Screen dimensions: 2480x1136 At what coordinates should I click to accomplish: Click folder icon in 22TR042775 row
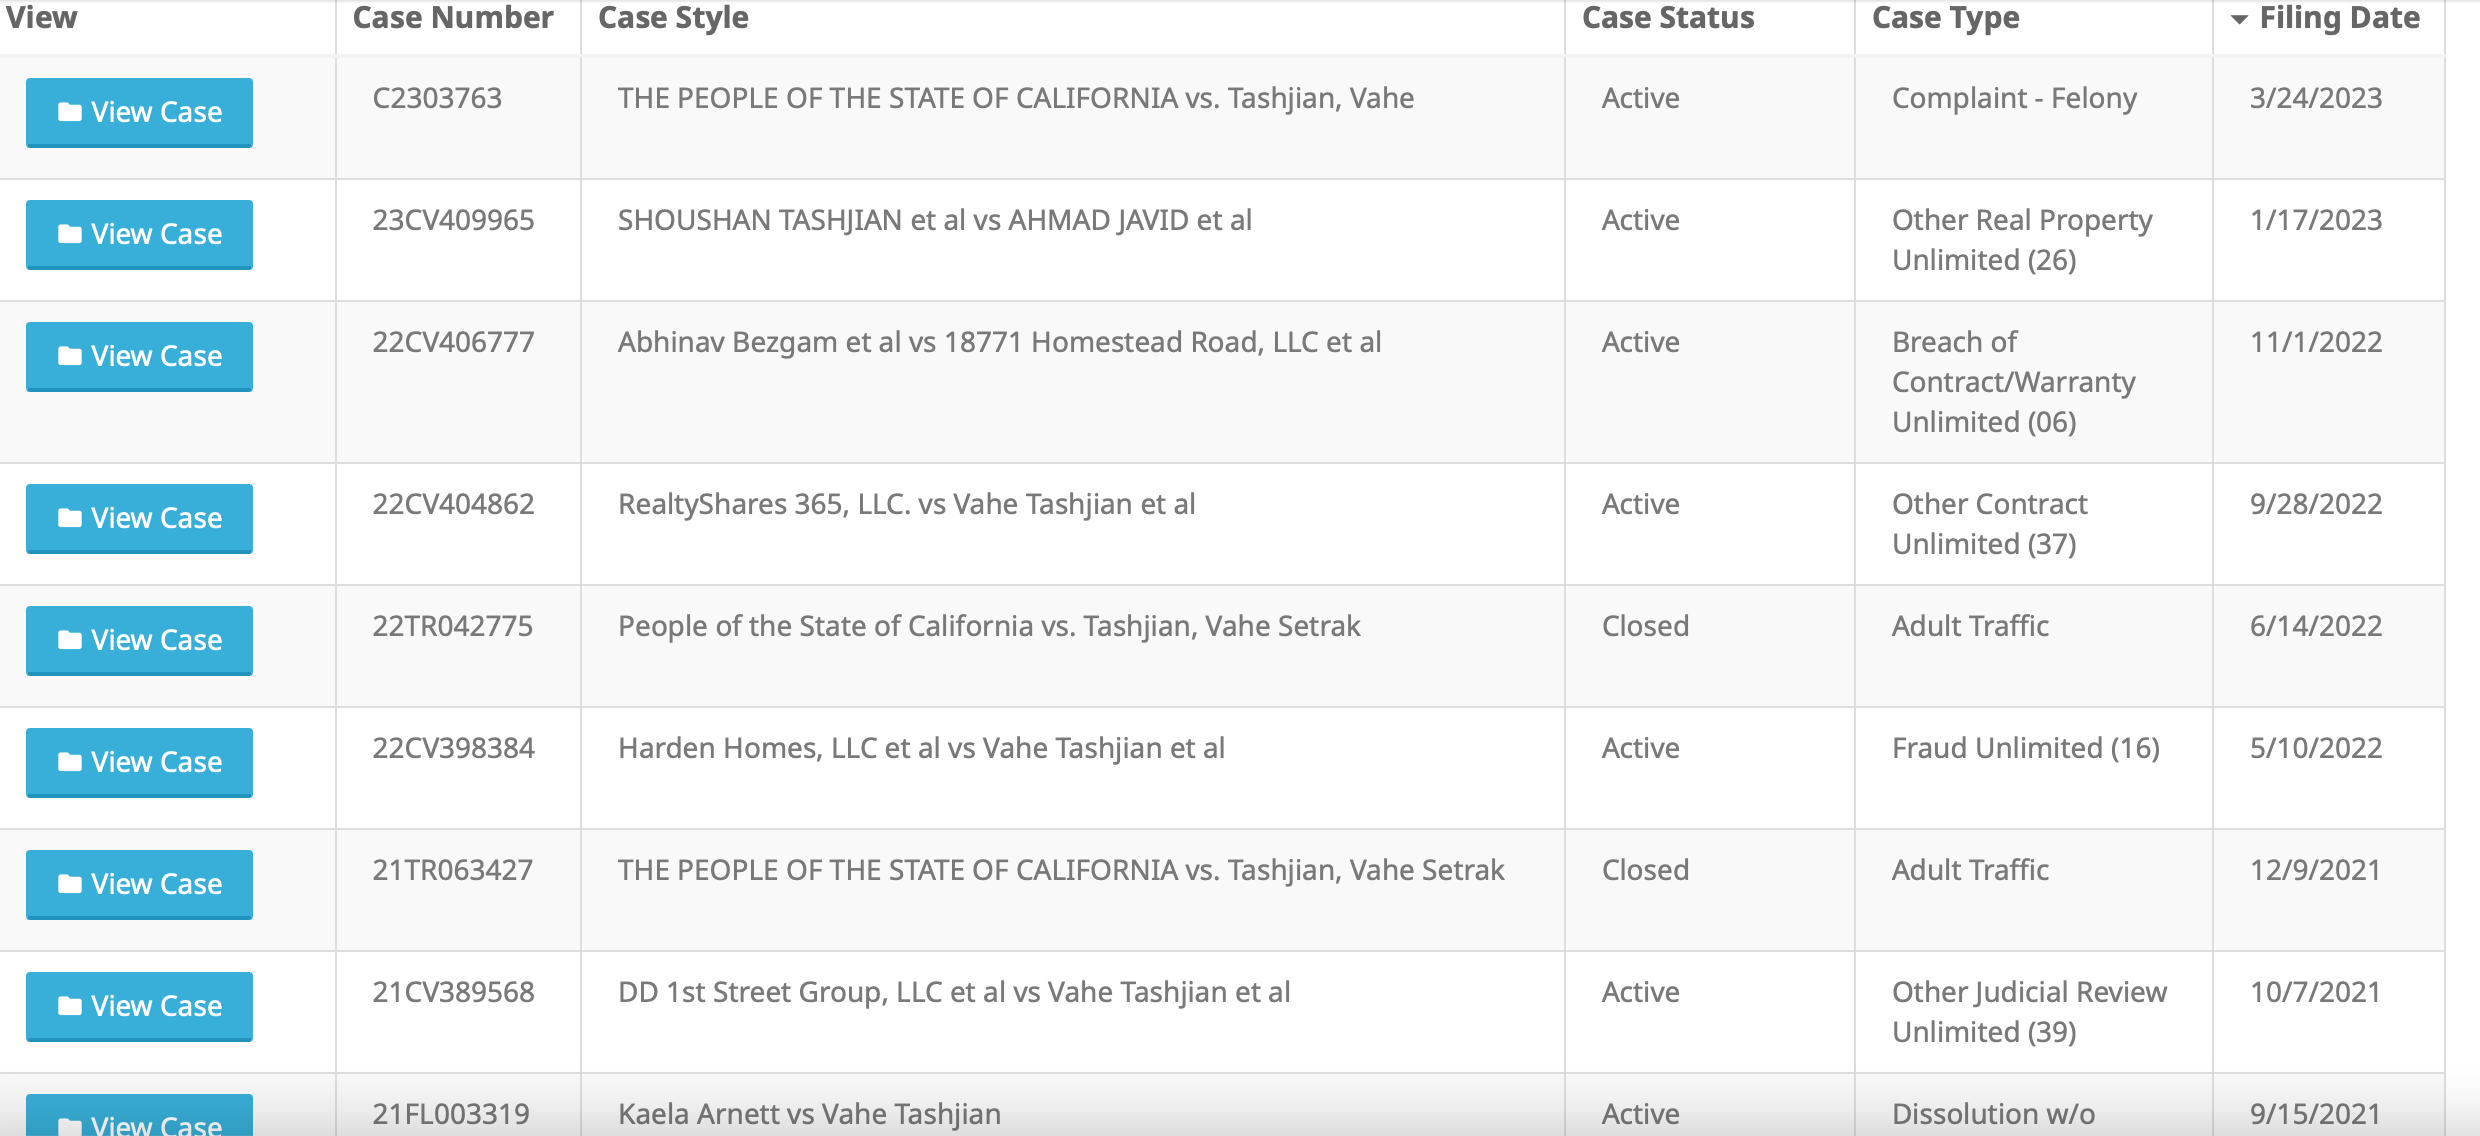click(x=70, y=640)
